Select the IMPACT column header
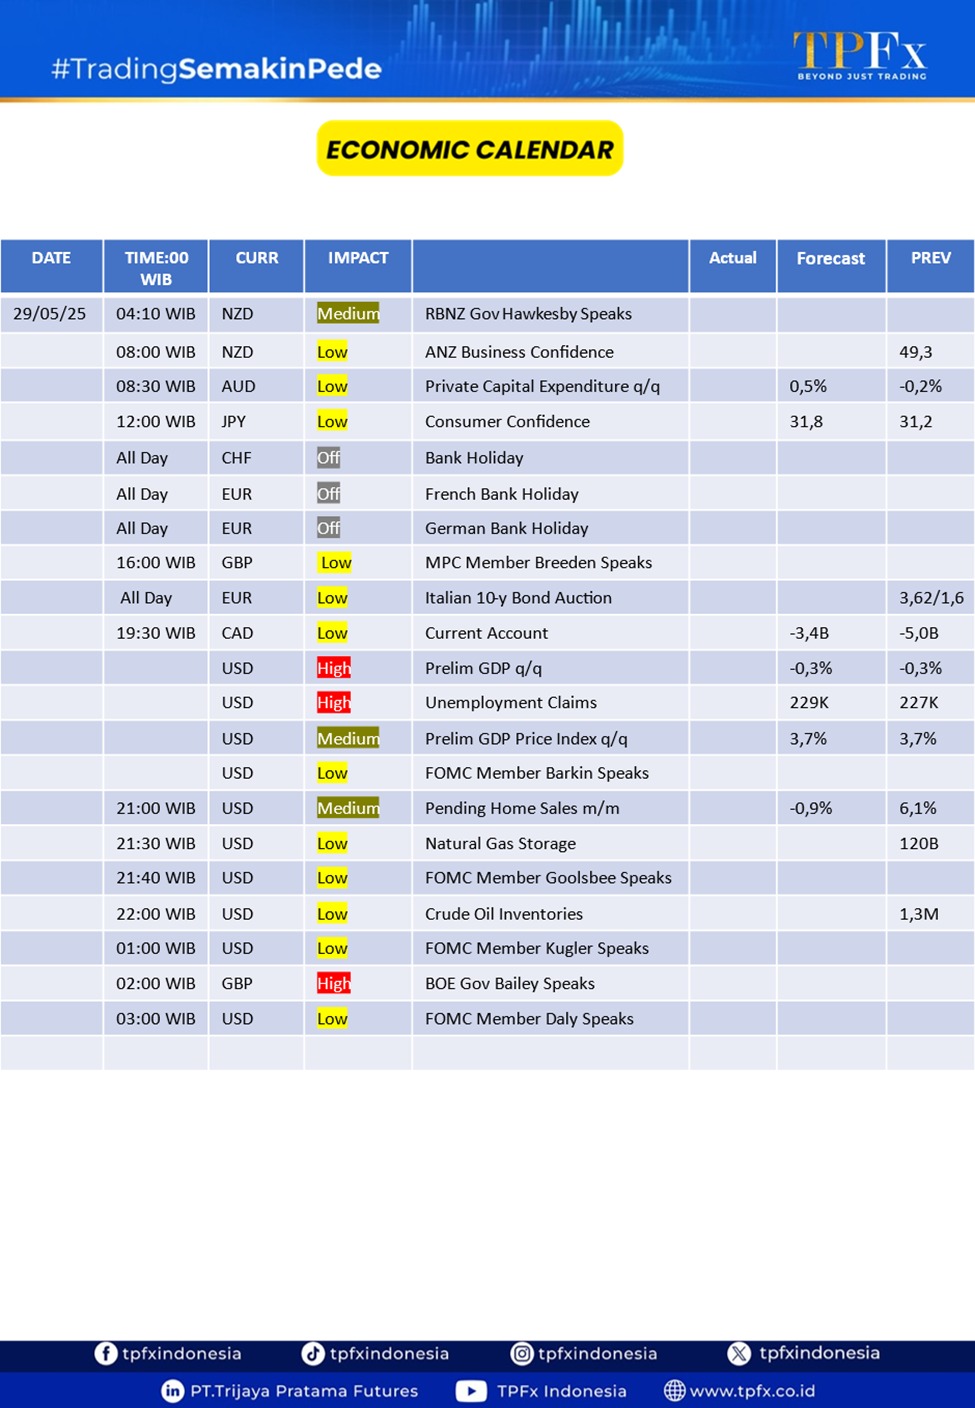The width and height of the screenshot is (975, 1408). (x=358, y=258)
